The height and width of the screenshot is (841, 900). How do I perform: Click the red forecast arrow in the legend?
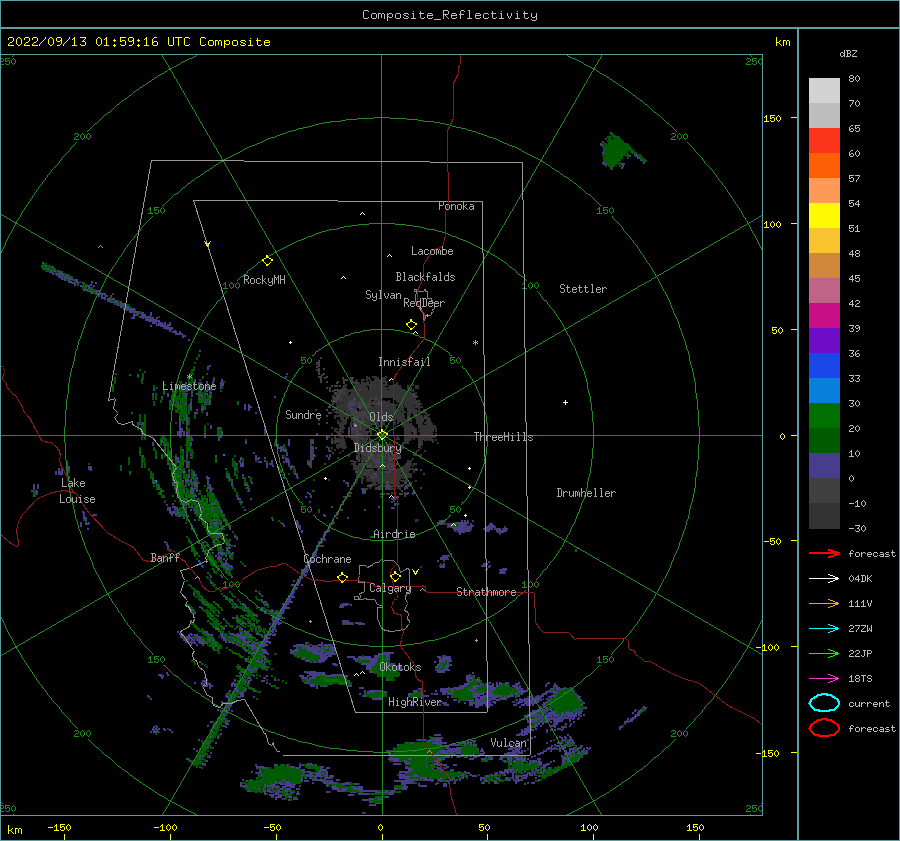point(824,553)
